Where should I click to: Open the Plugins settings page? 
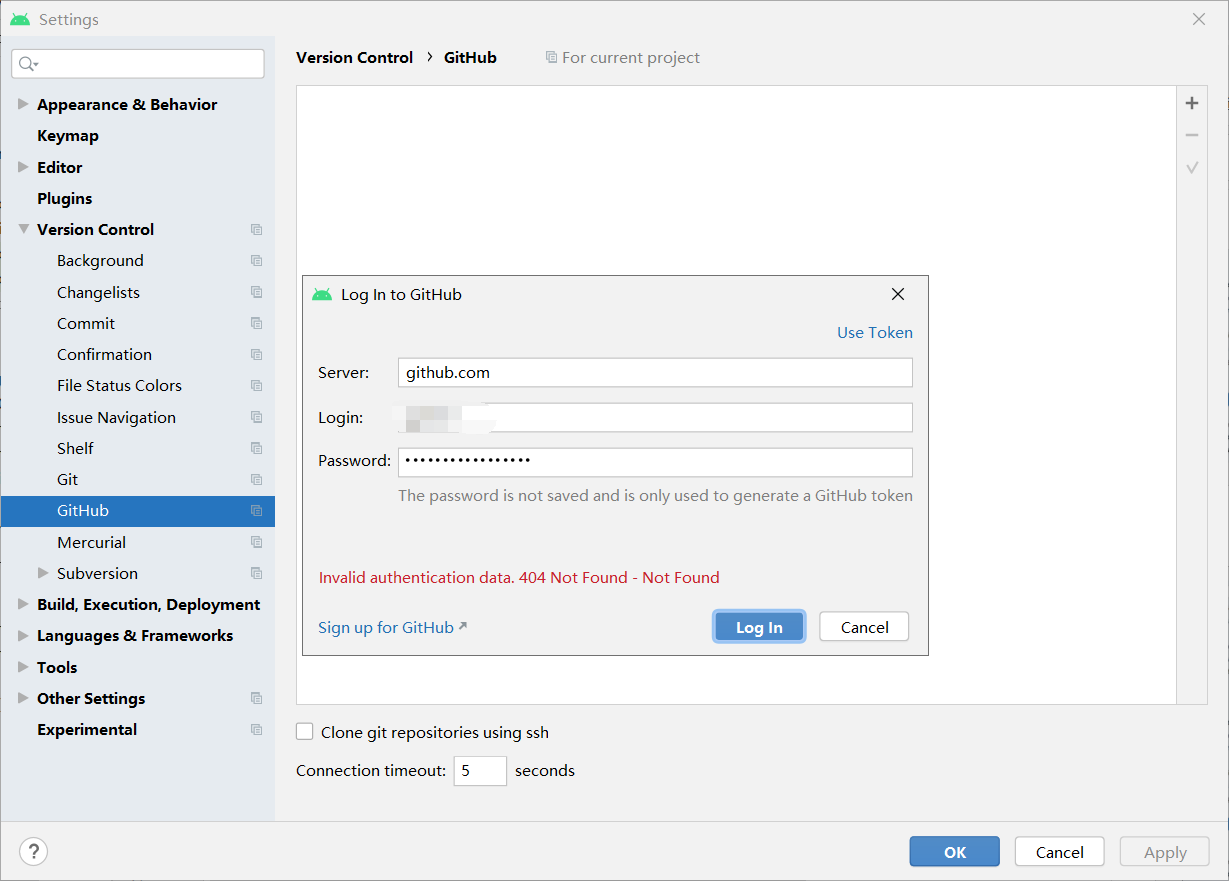[64, 198]
